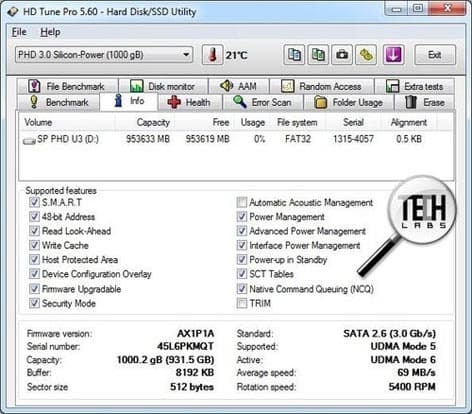Click the thermometer temperature icon
The width and height of the screenshot is (472, 414).
tap(212, 55)
